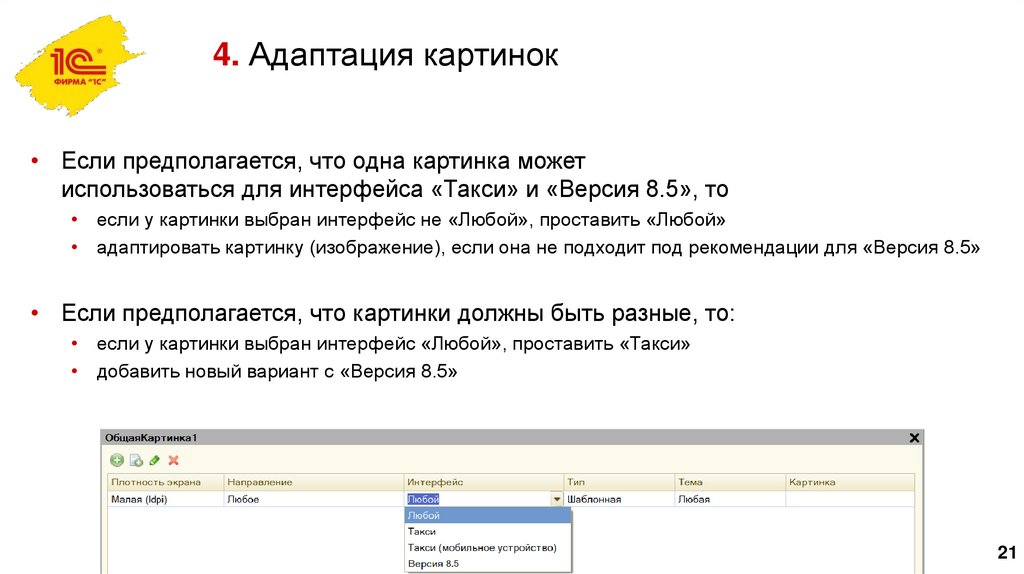
Task: Click the 1C firm logo
Action: [79, 65]
